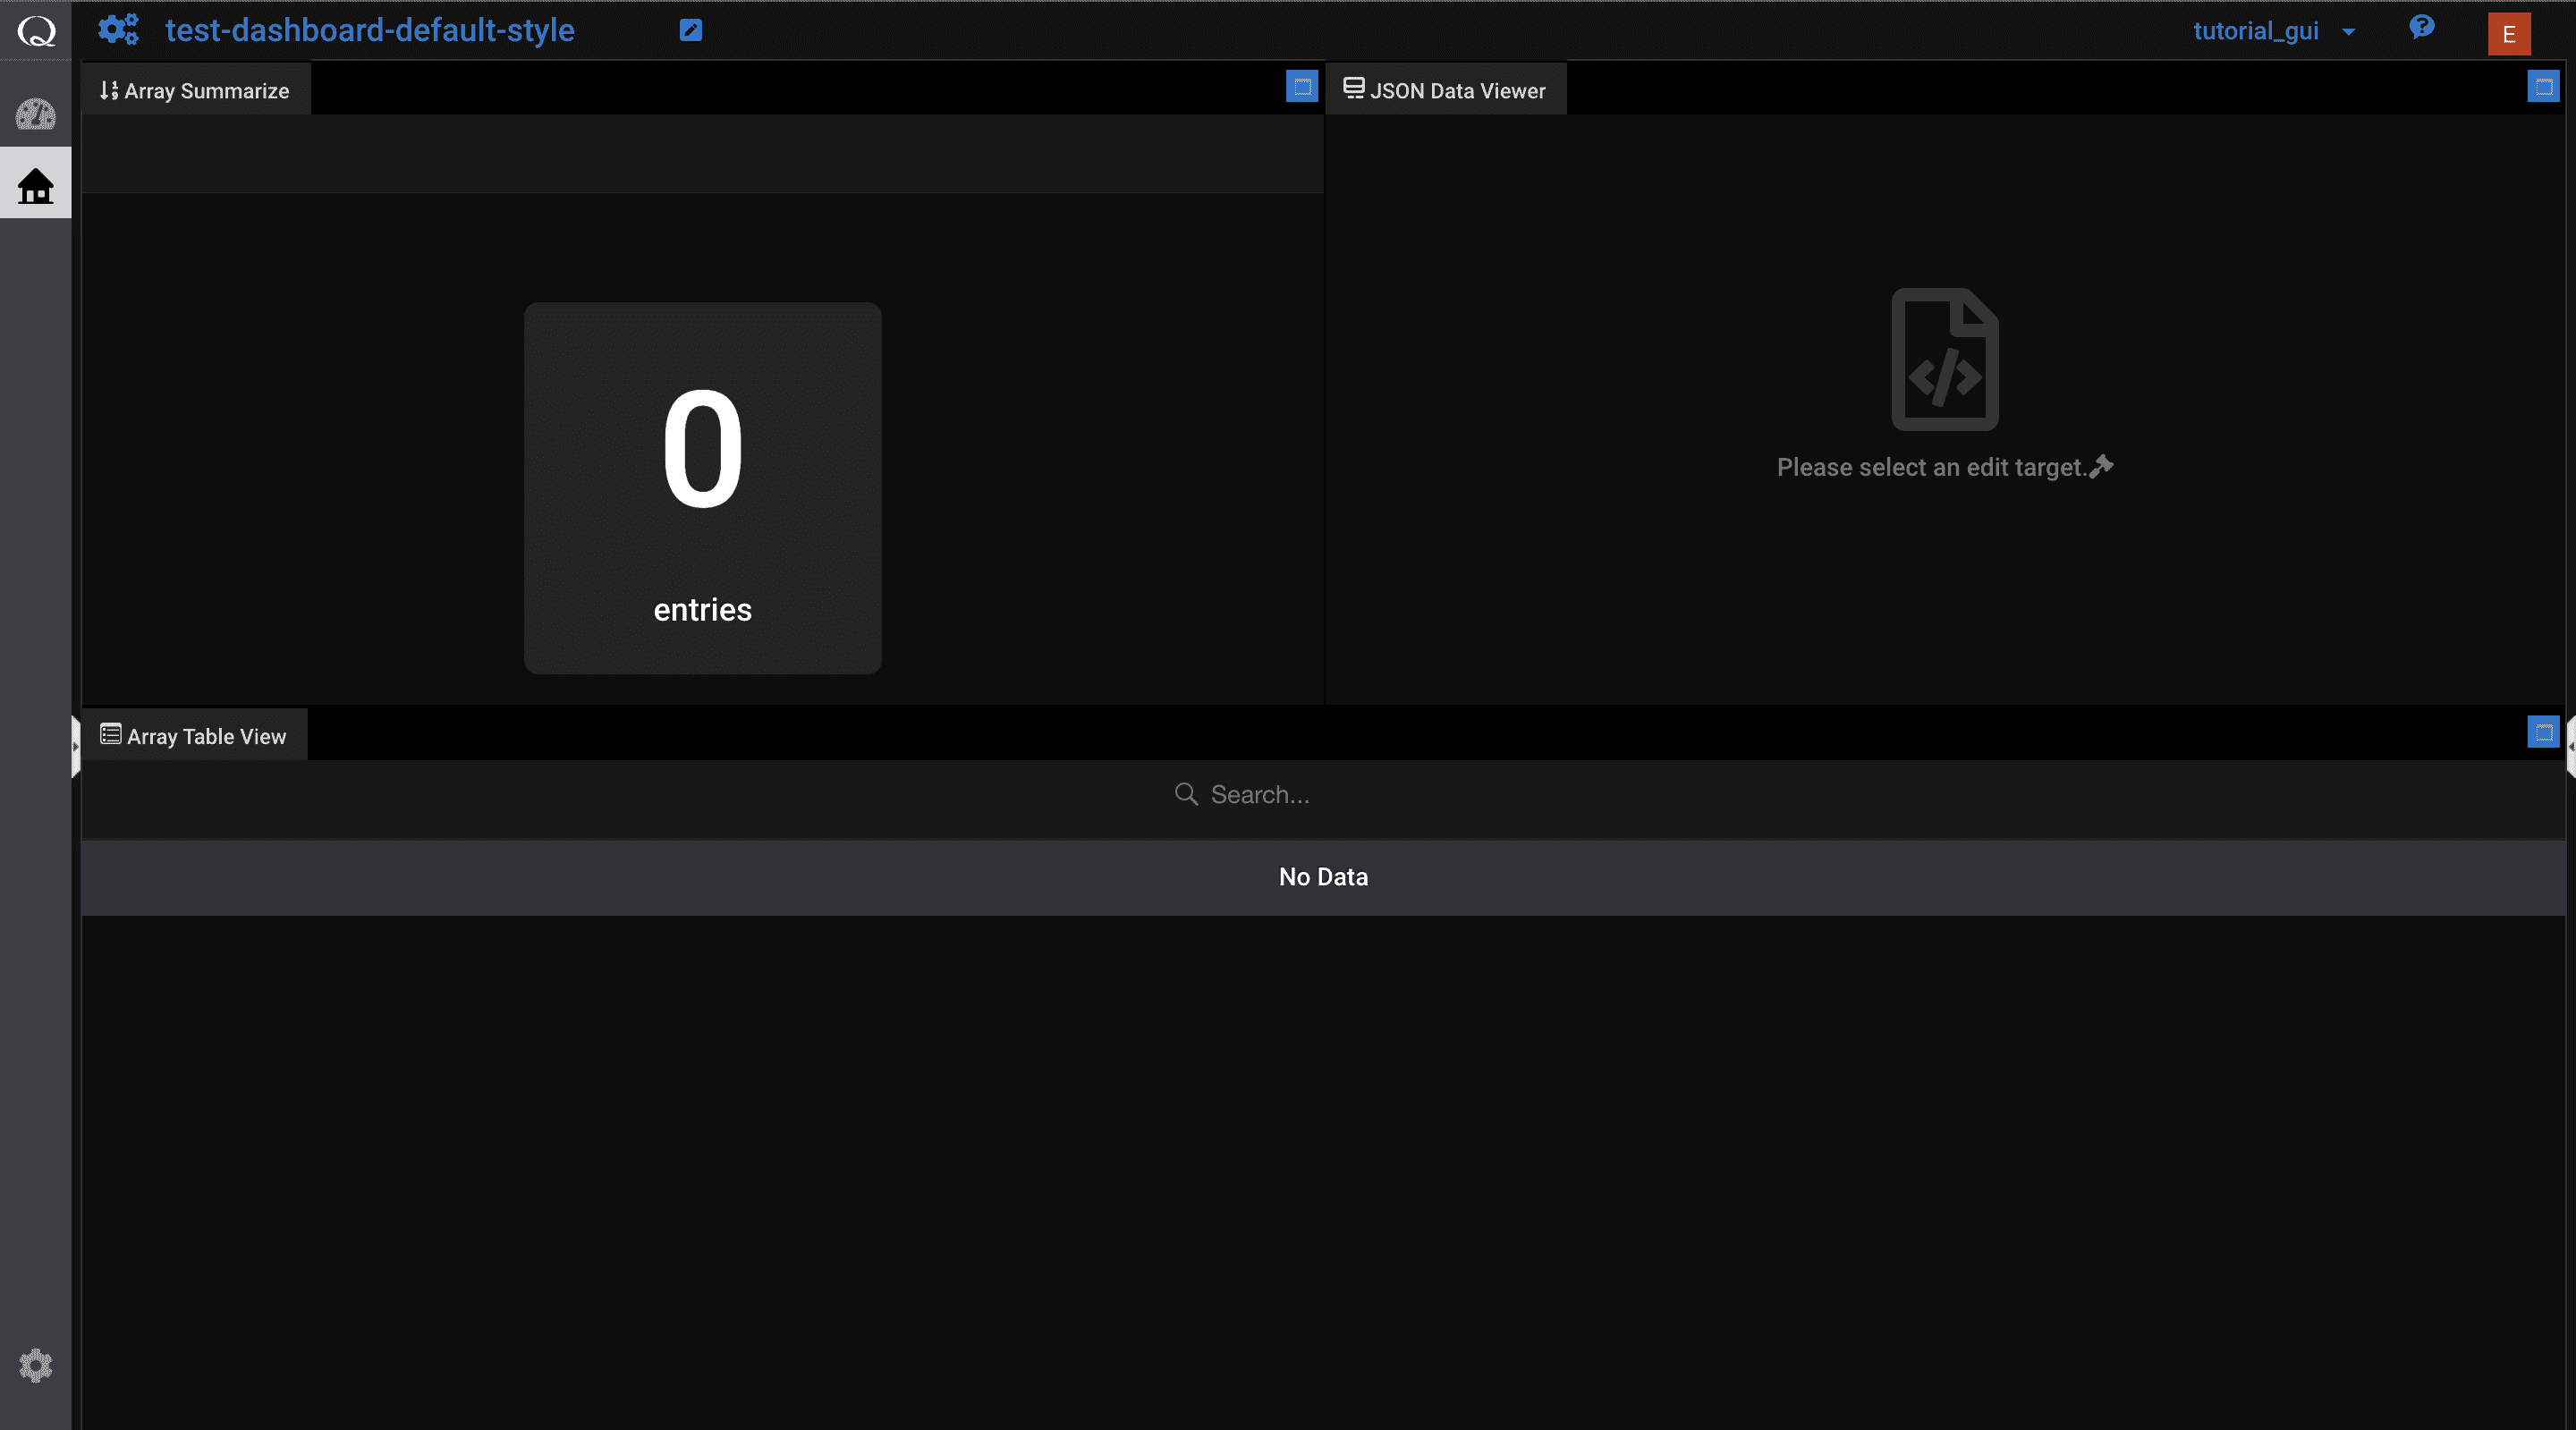Image resolution: width=2576 pixels, height=1430 pixels.
Task: Select the JSON Data Viewer tab
Action: click(x=1445, y=90)
